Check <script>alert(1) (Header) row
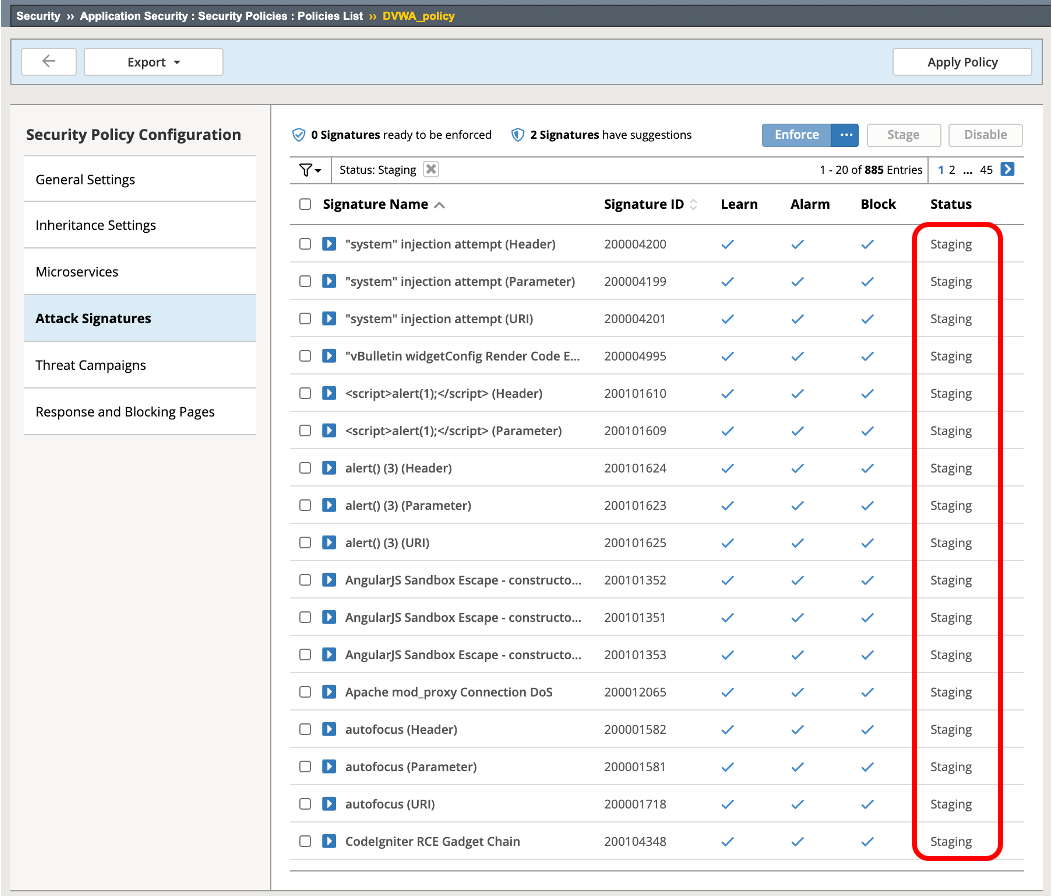Screen dimensions: 1052x896 pos(305,393)
